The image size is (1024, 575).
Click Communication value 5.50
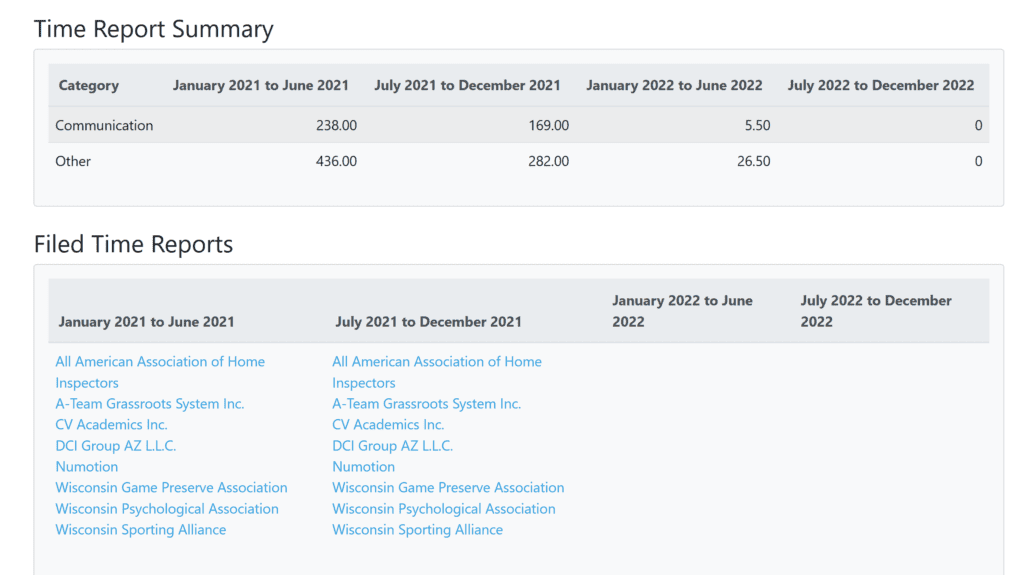758,125
